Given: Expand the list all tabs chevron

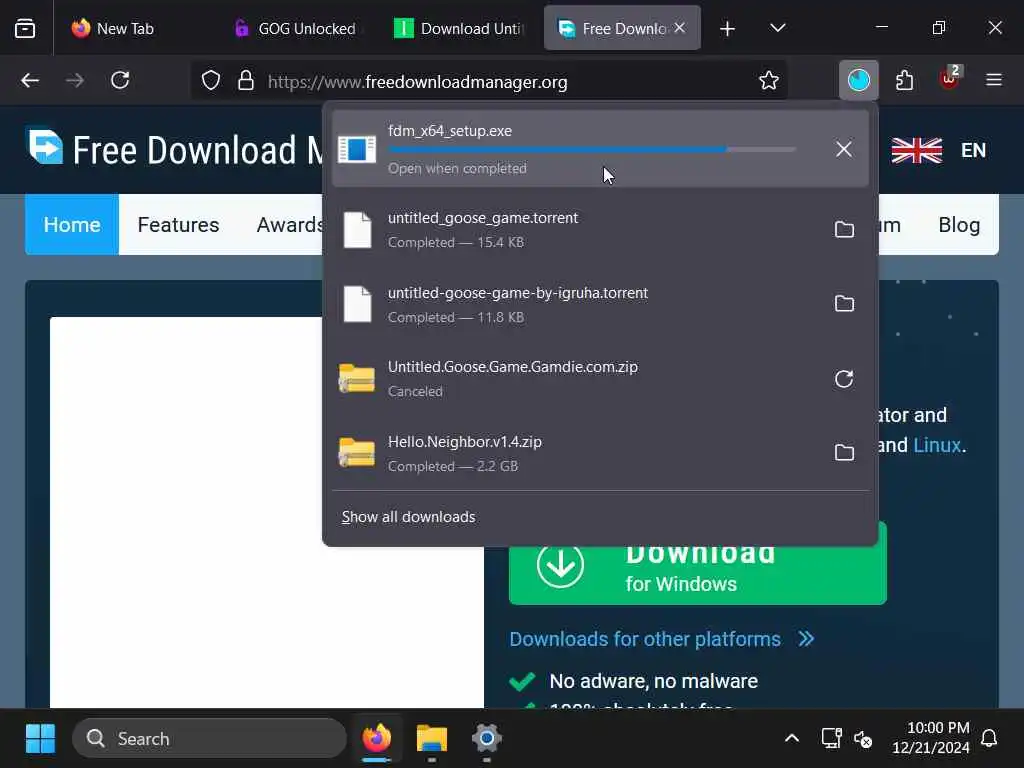Looking at the screenshot, I should point(777,28).
